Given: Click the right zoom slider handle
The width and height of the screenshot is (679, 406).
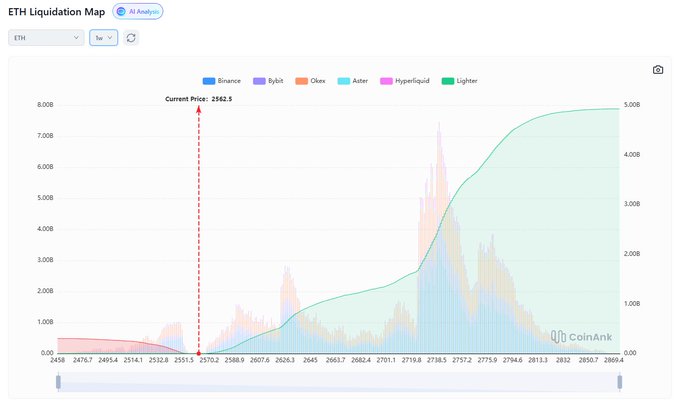Looking at the screenshot, I should tap(620, 382).
